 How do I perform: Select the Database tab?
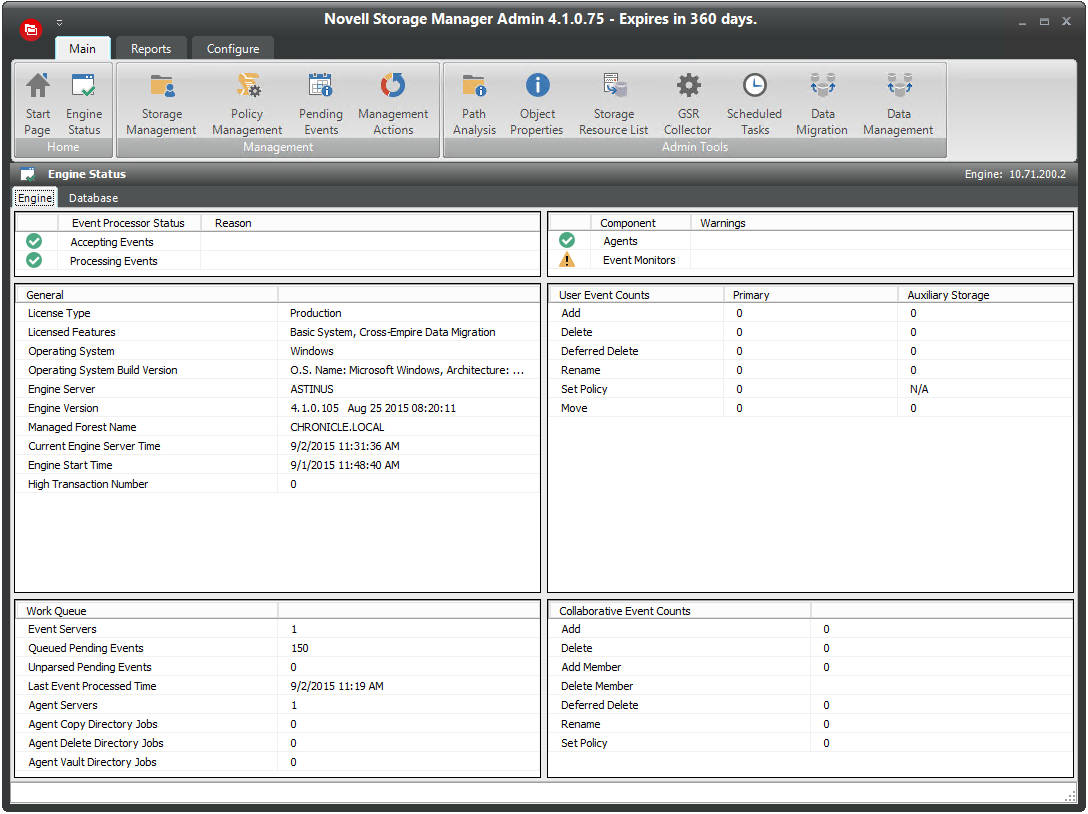[93, 198]
